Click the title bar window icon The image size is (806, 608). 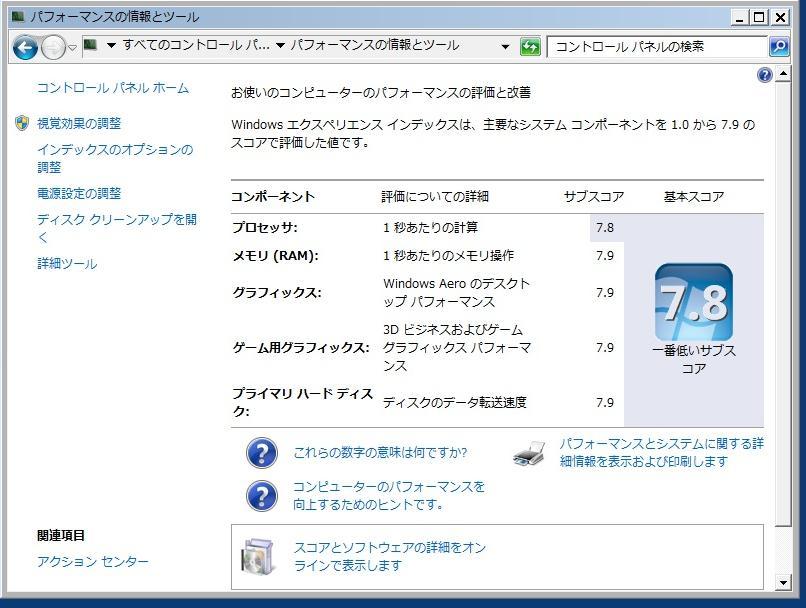click(x=17, y=17)
